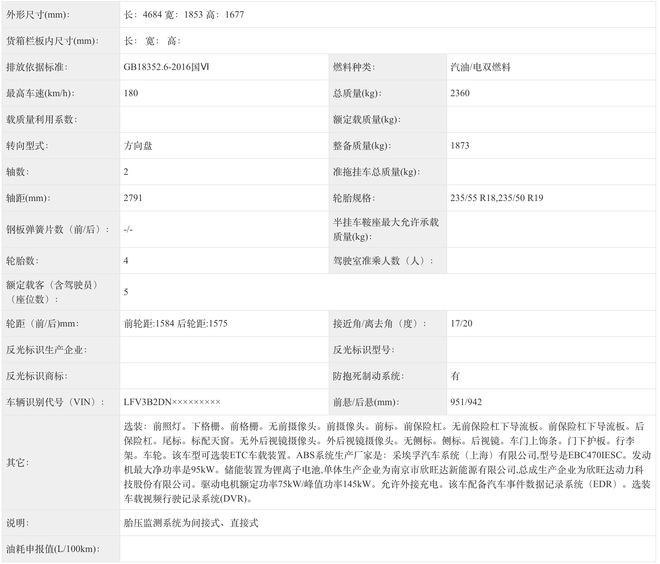Select front/rear overhang value 951/942

pyautogui.click(x=467, y=402)
